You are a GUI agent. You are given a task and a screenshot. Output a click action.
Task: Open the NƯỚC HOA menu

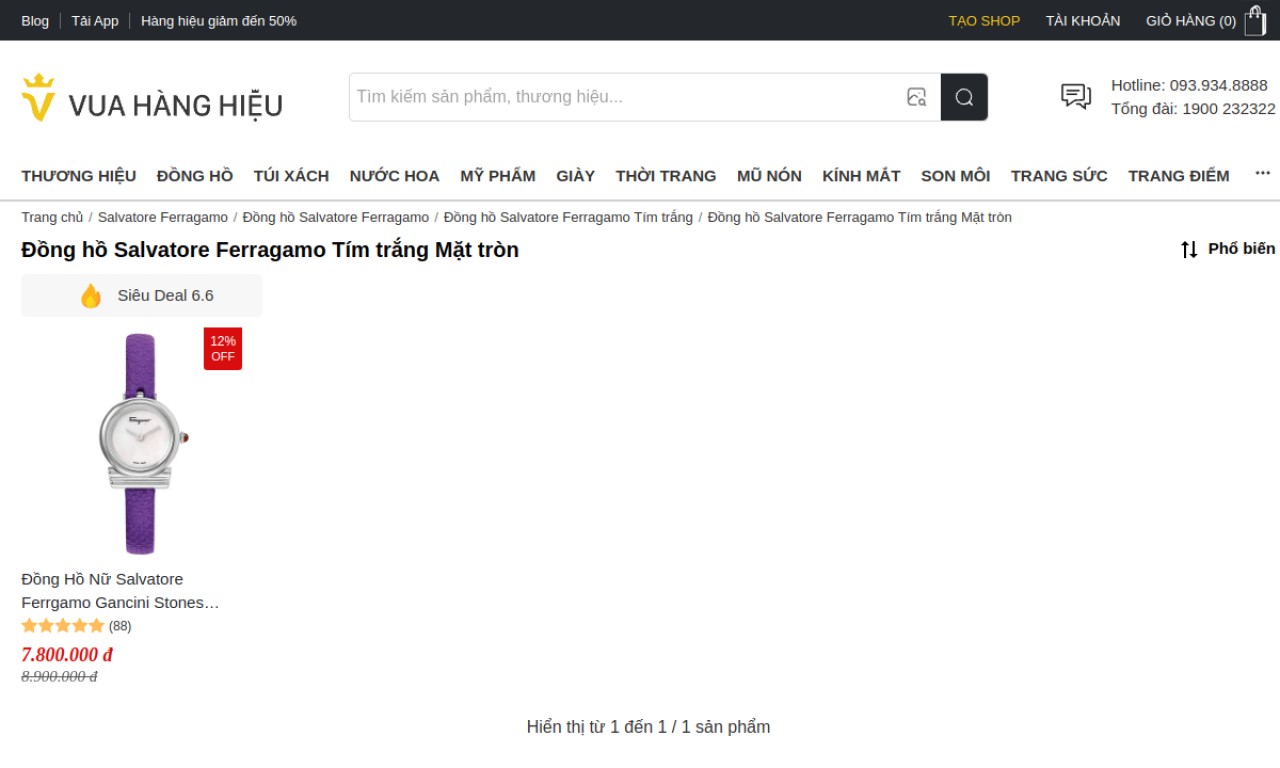[394, 176]
